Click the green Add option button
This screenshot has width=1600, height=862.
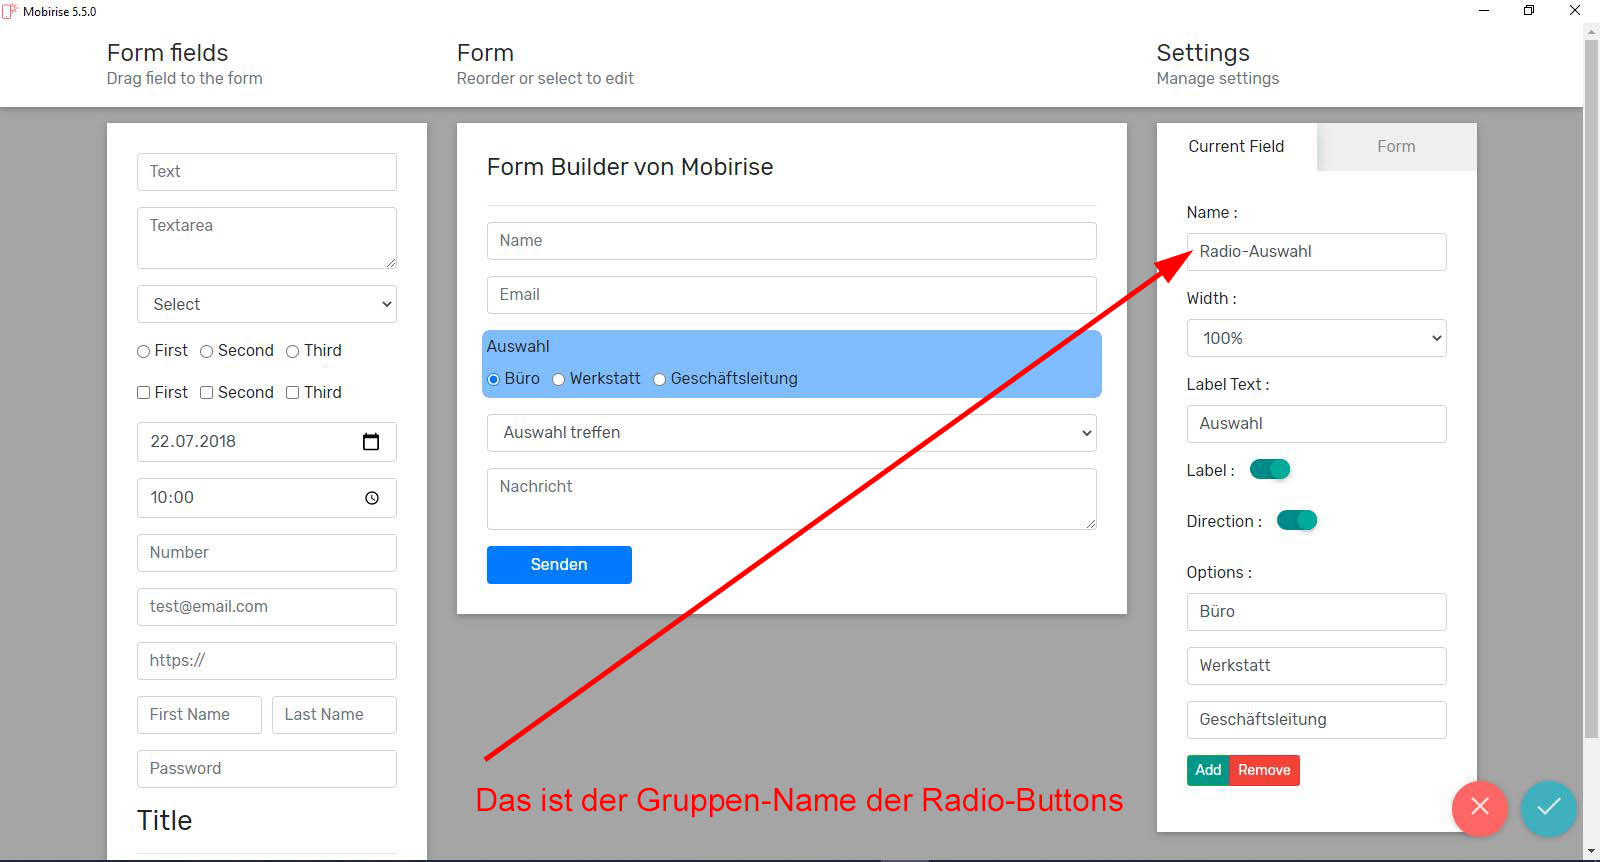click(x=1208, y=770)
